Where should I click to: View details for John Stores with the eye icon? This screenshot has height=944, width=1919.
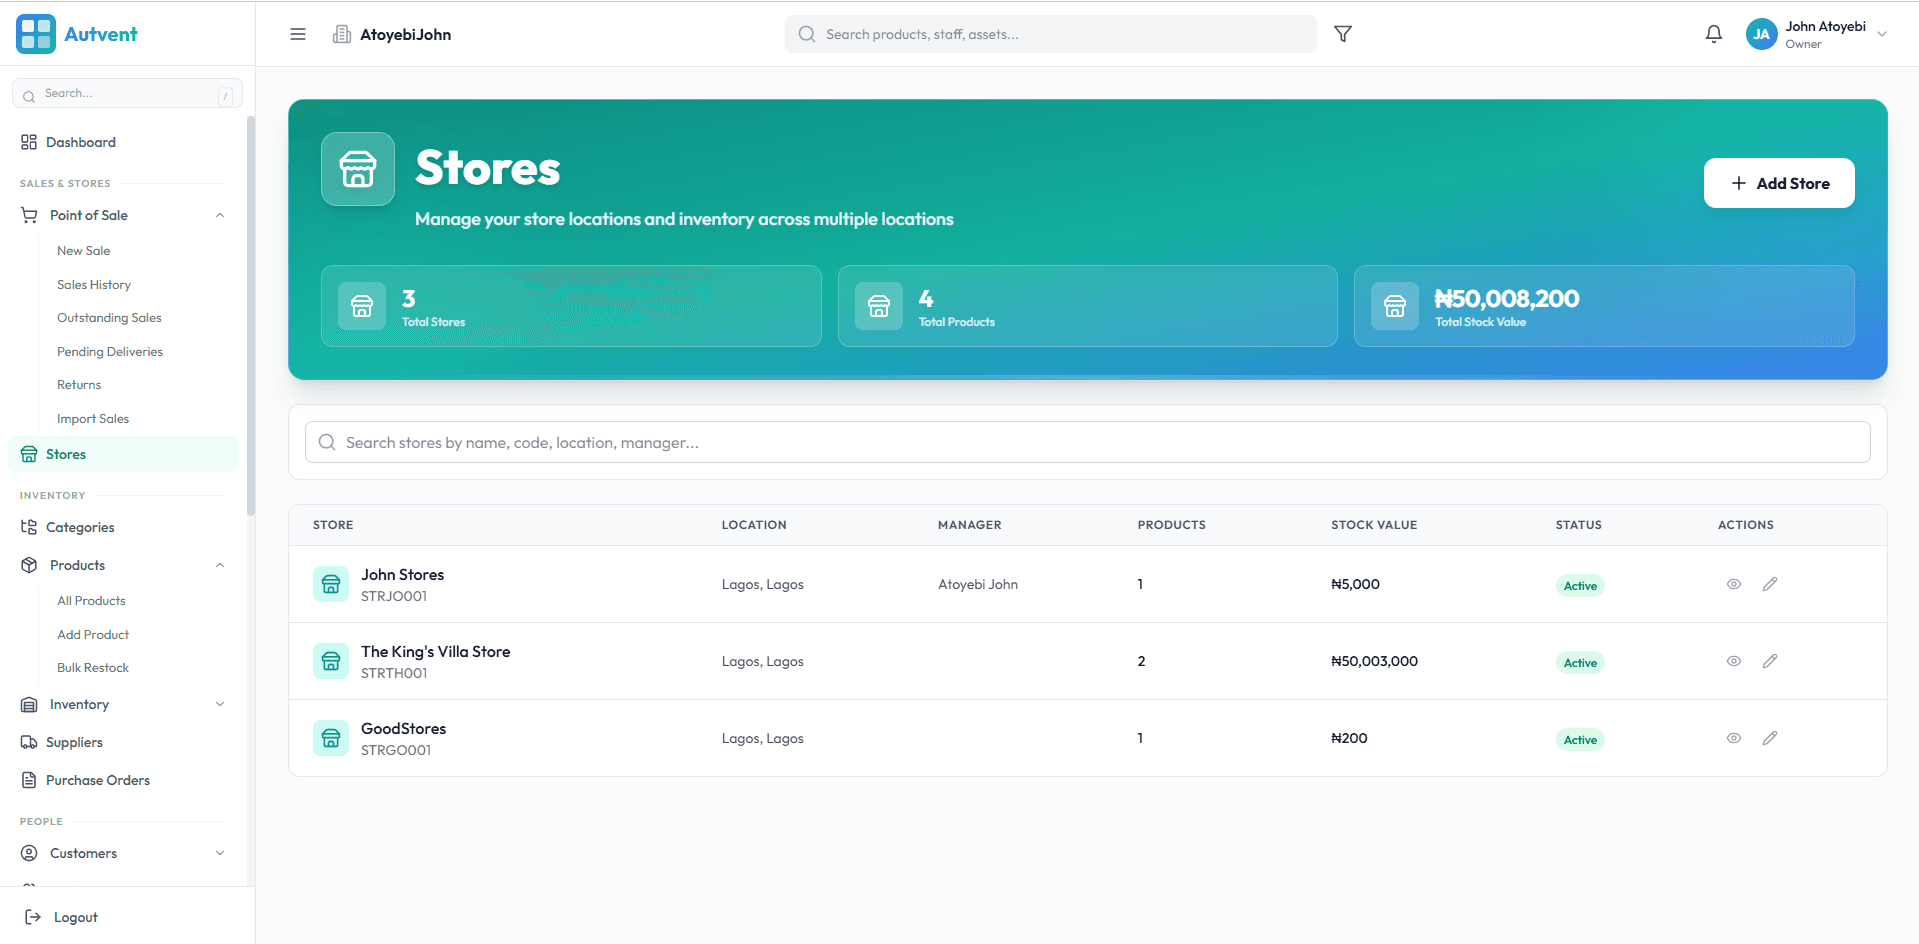pyautogui.click(x=1734, y=584)
